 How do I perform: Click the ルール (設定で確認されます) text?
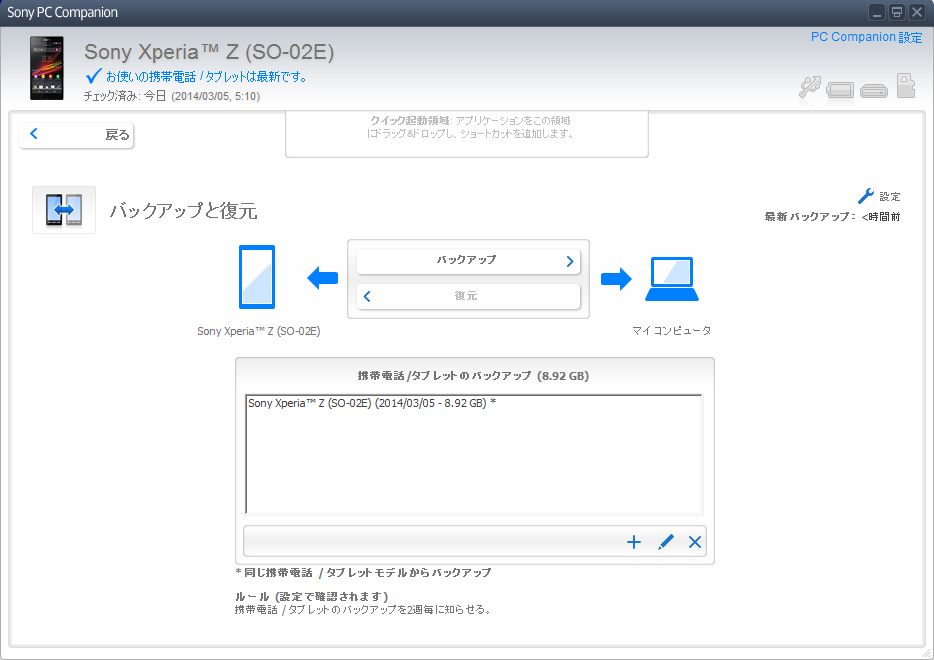(312, 596)
